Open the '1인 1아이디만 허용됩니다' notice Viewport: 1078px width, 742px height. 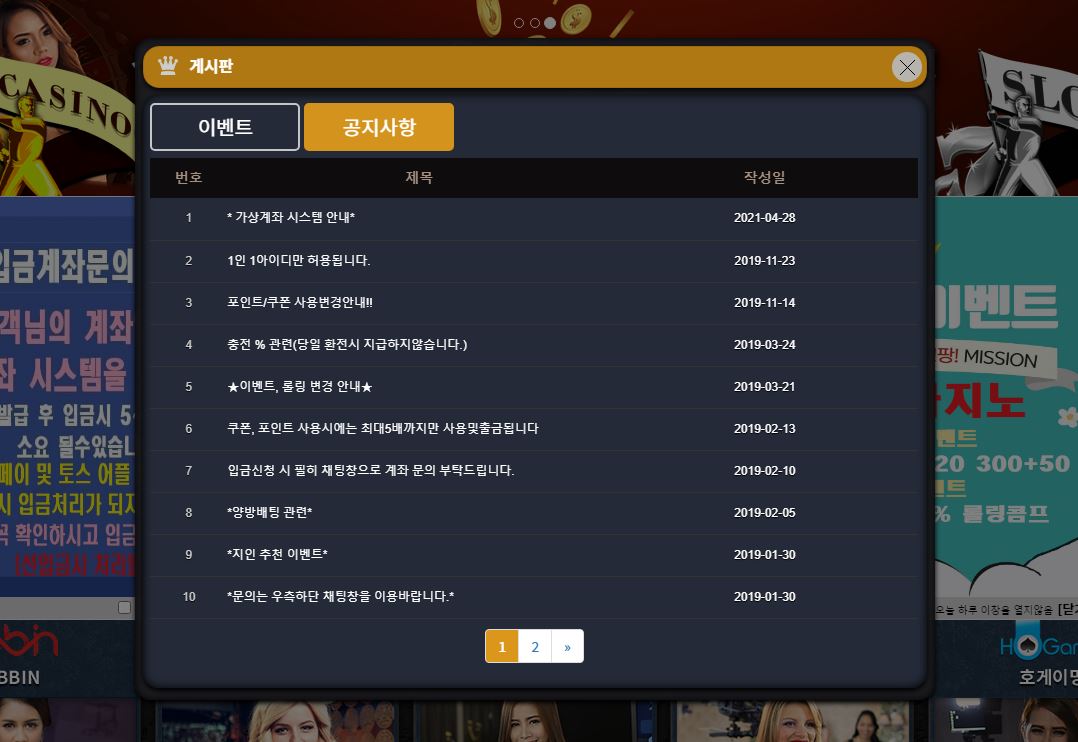[298, 261]
